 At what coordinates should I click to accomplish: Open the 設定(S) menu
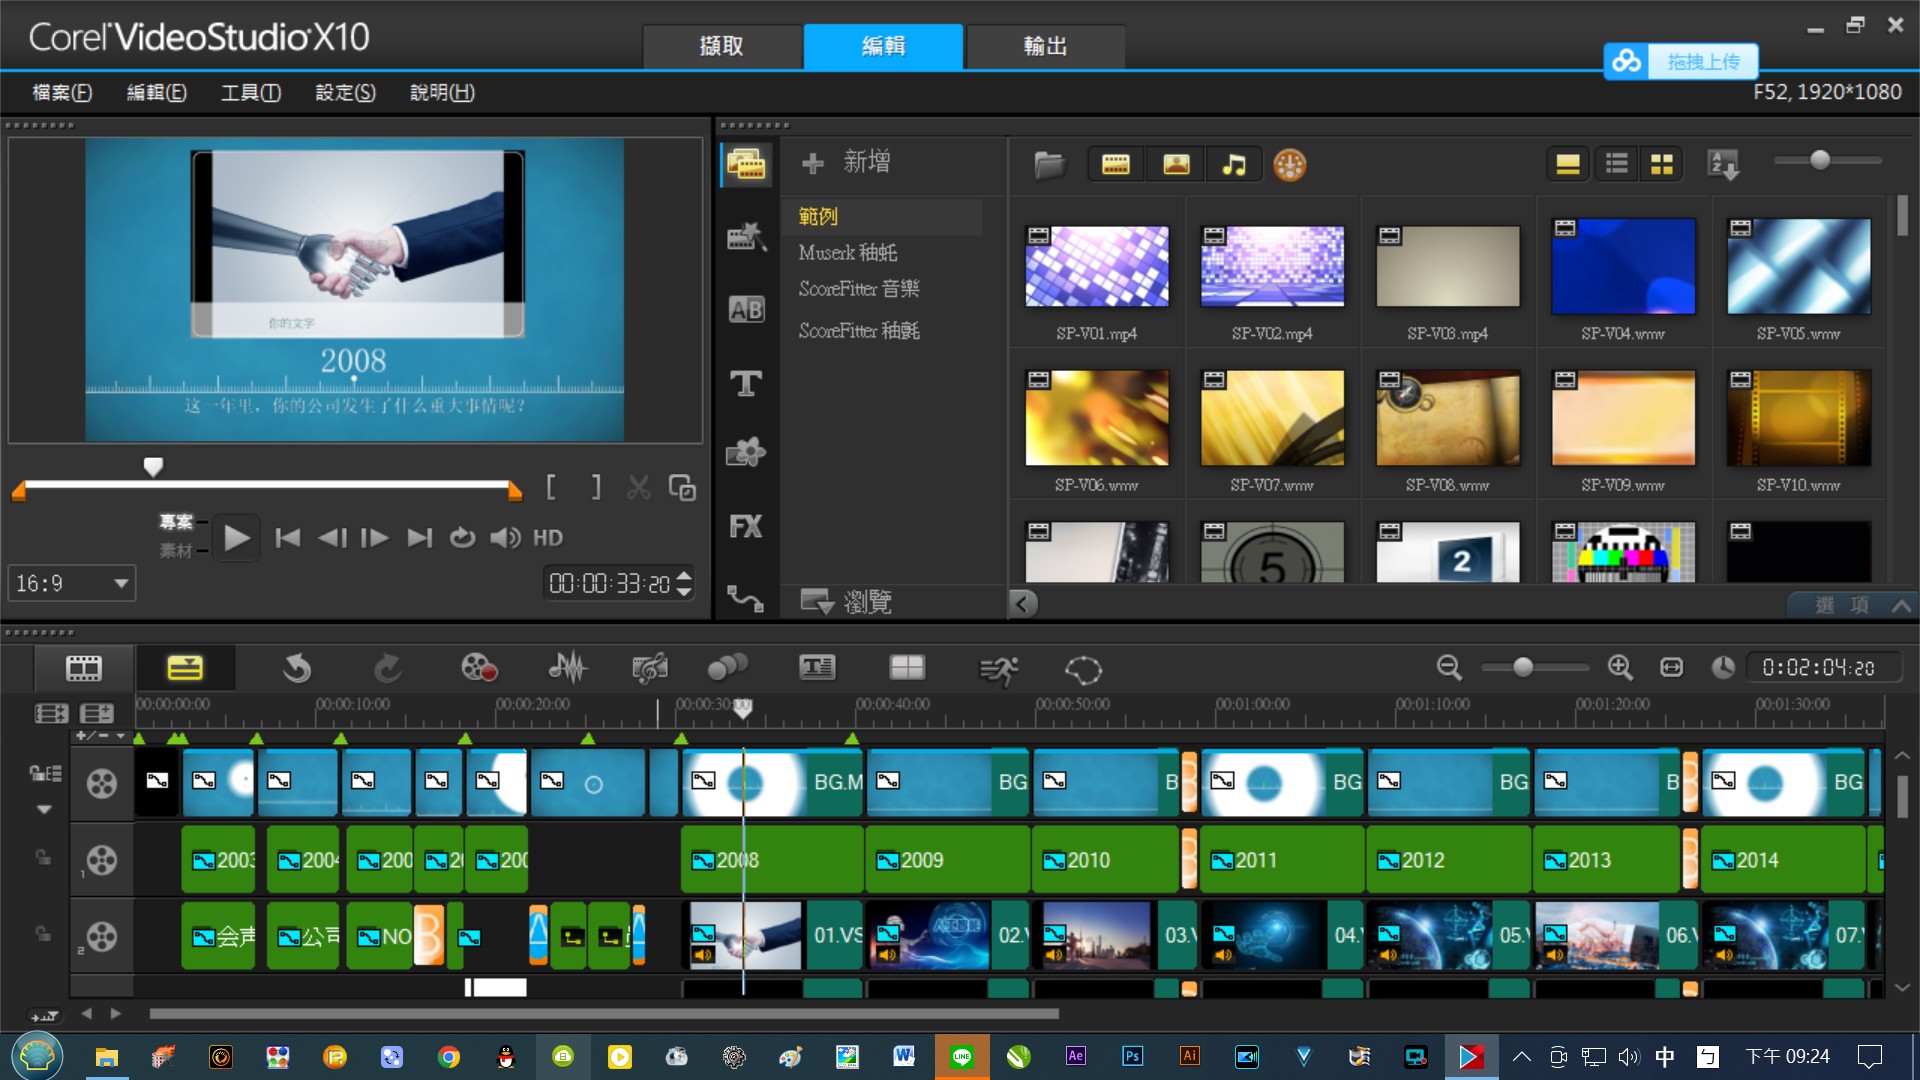point(345,92)
